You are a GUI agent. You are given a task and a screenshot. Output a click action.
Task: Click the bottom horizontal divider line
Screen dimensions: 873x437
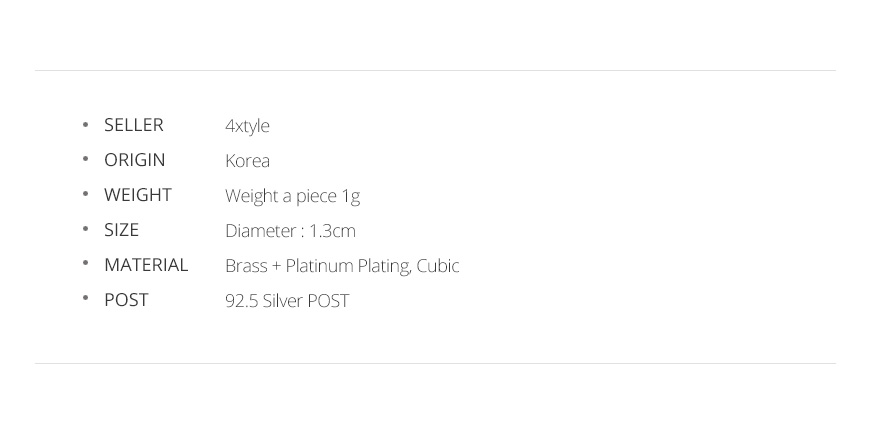(x=435, y=364)
